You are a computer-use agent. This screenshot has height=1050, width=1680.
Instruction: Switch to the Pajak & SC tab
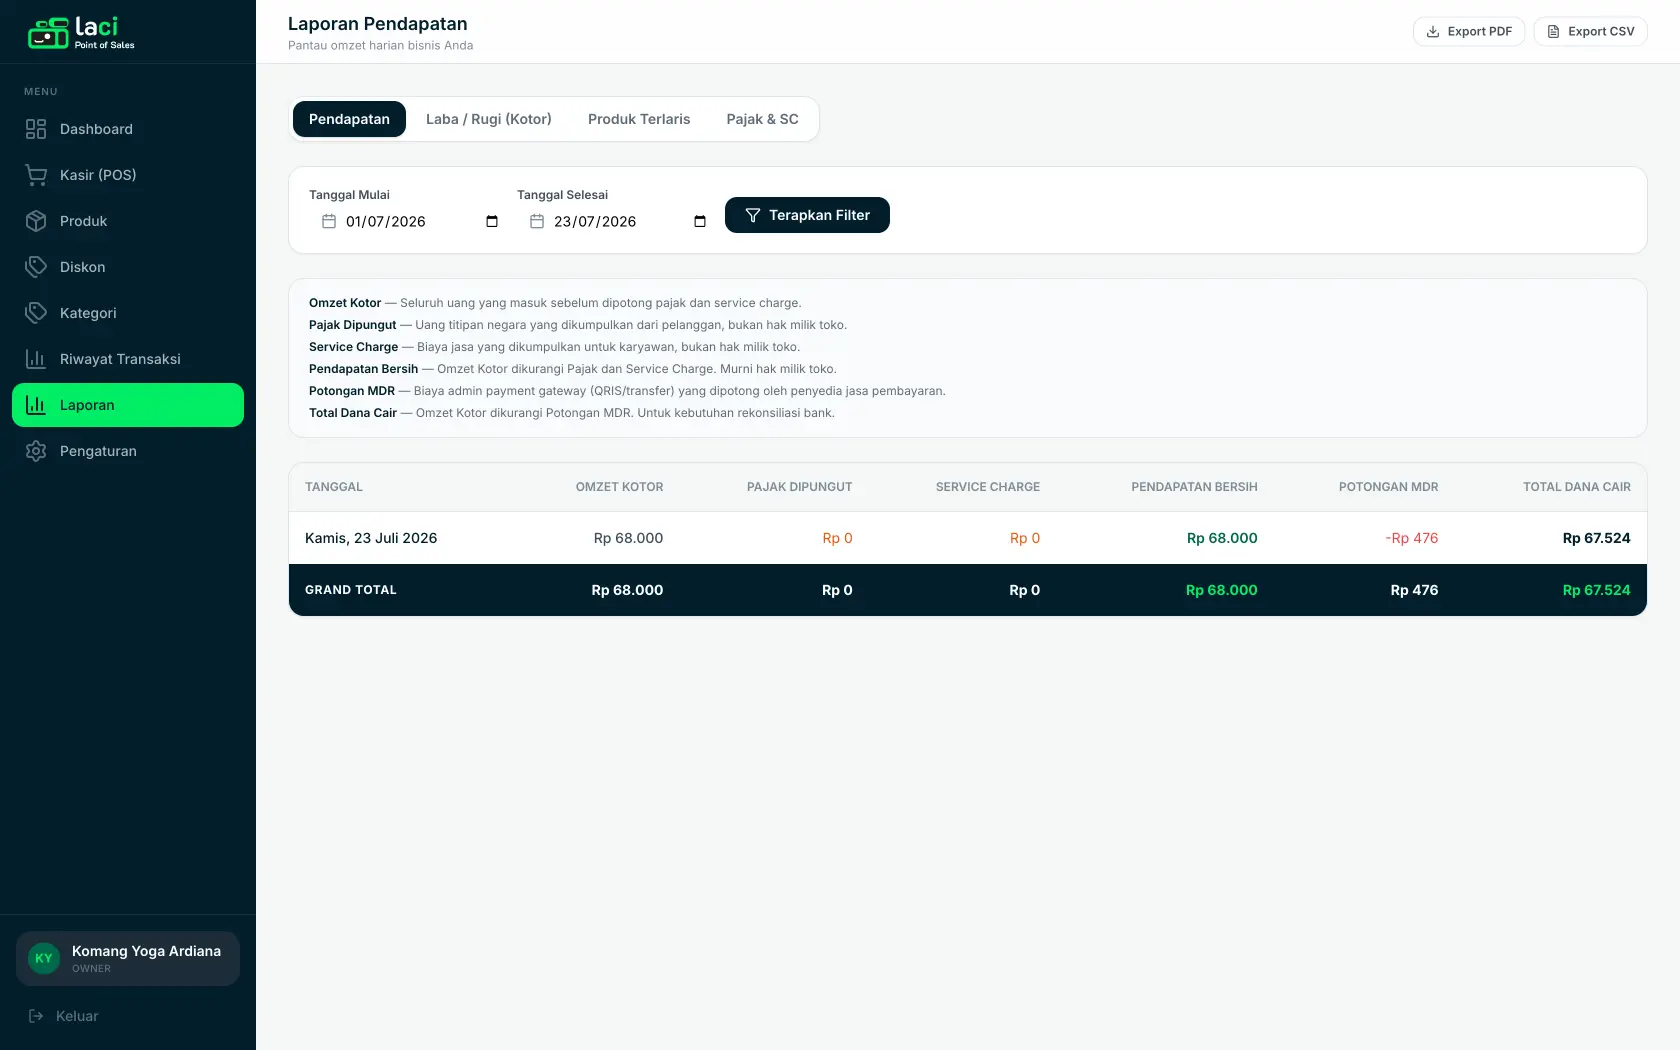tap(762, 119)
